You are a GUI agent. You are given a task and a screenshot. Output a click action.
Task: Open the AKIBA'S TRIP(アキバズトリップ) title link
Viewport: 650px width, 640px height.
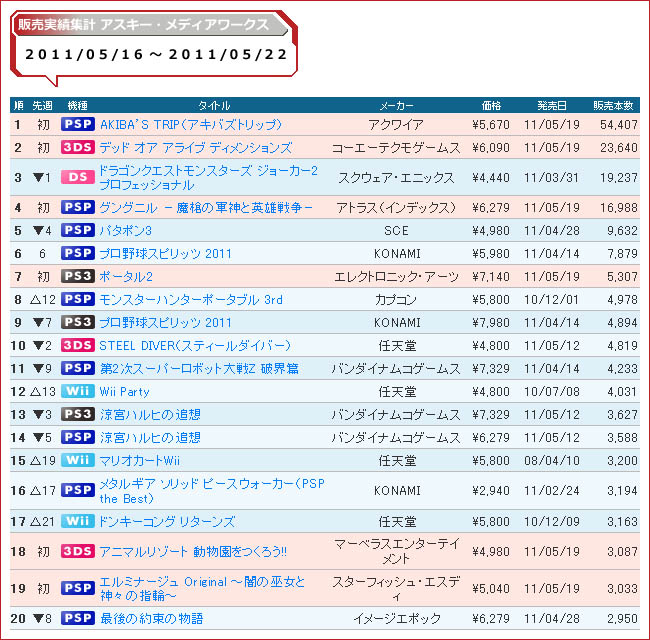[191, 124]
